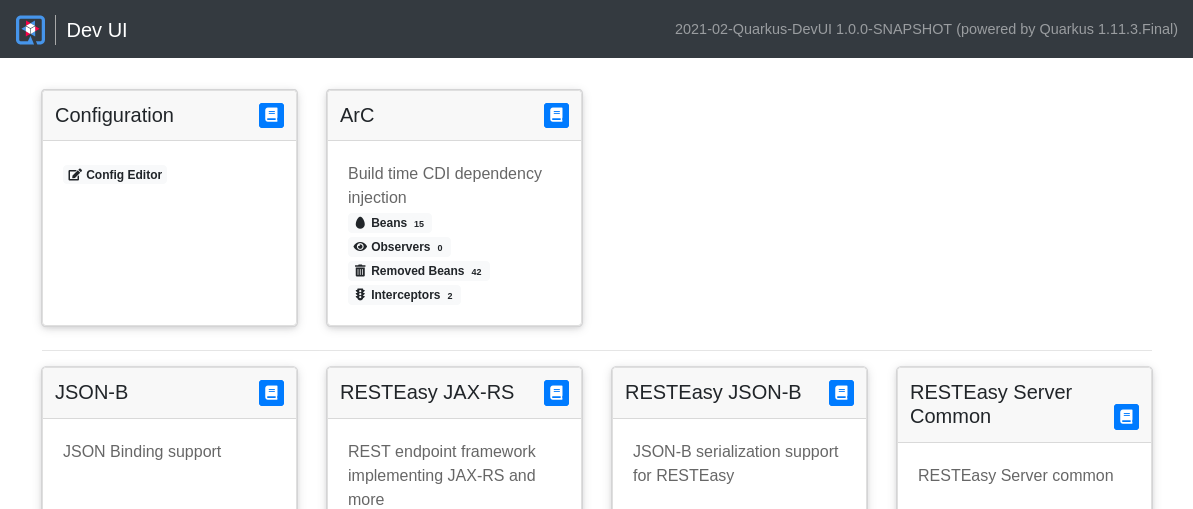Click the Removed Beans trash icon

[361, 271]
